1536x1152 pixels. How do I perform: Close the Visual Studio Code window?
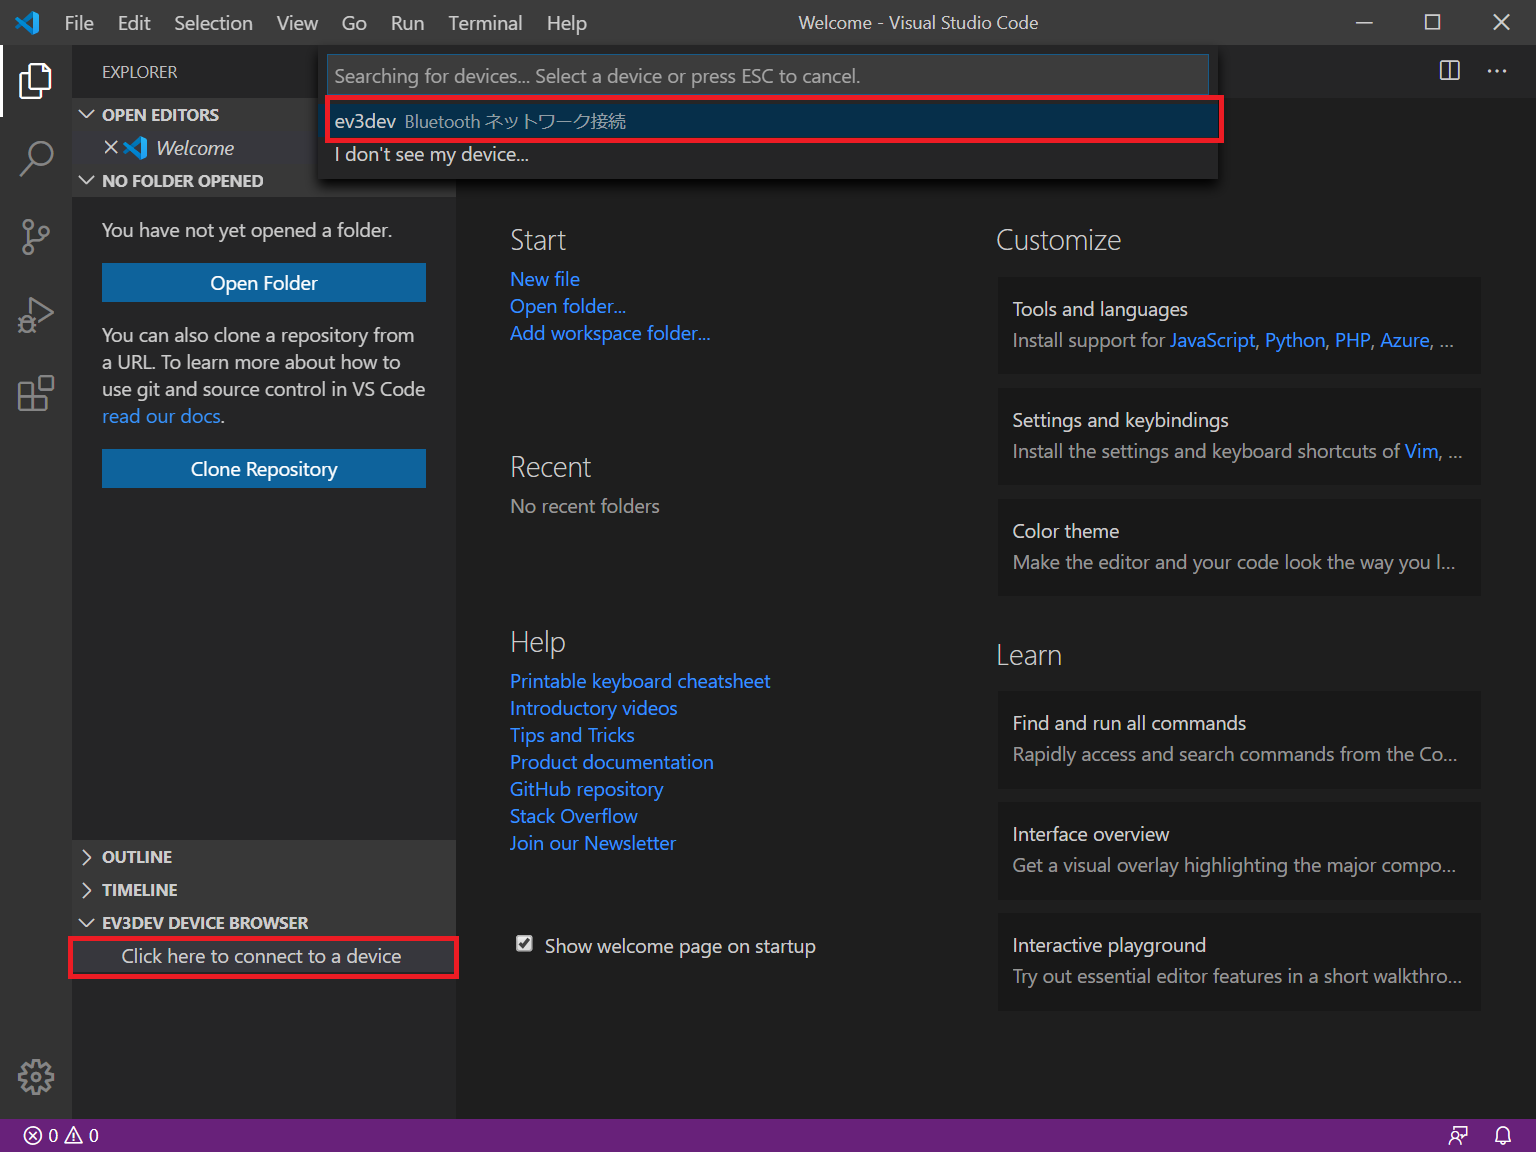1501,22
